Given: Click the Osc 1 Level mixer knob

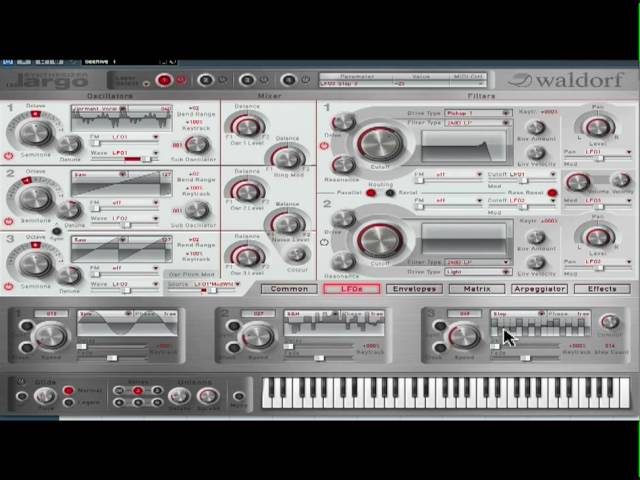Looking at the screenshot, I should (247, 127).
